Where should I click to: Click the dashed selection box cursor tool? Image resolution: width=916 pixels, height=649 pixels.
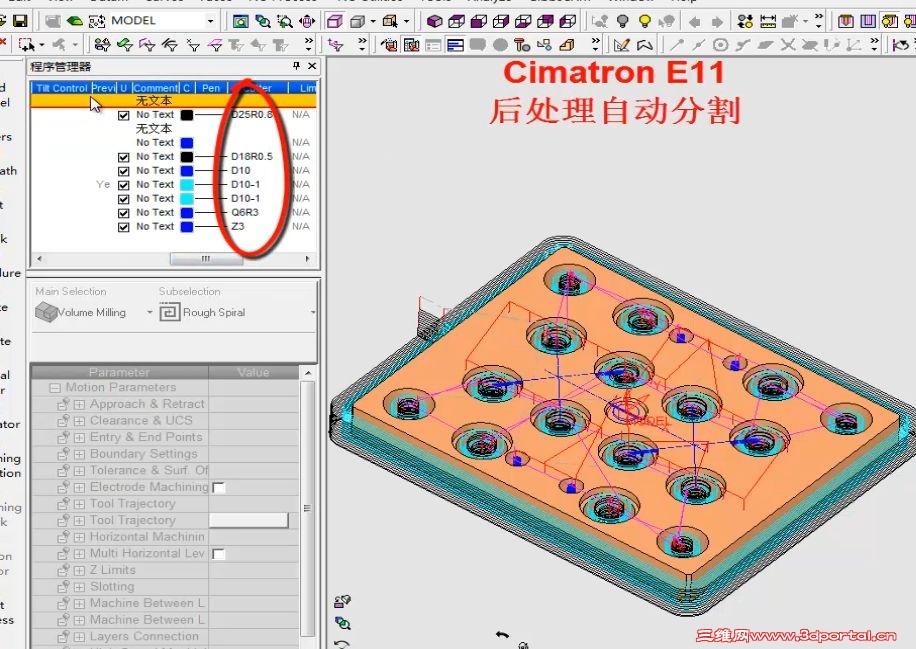pyautogui.click(x=26, y=44)
